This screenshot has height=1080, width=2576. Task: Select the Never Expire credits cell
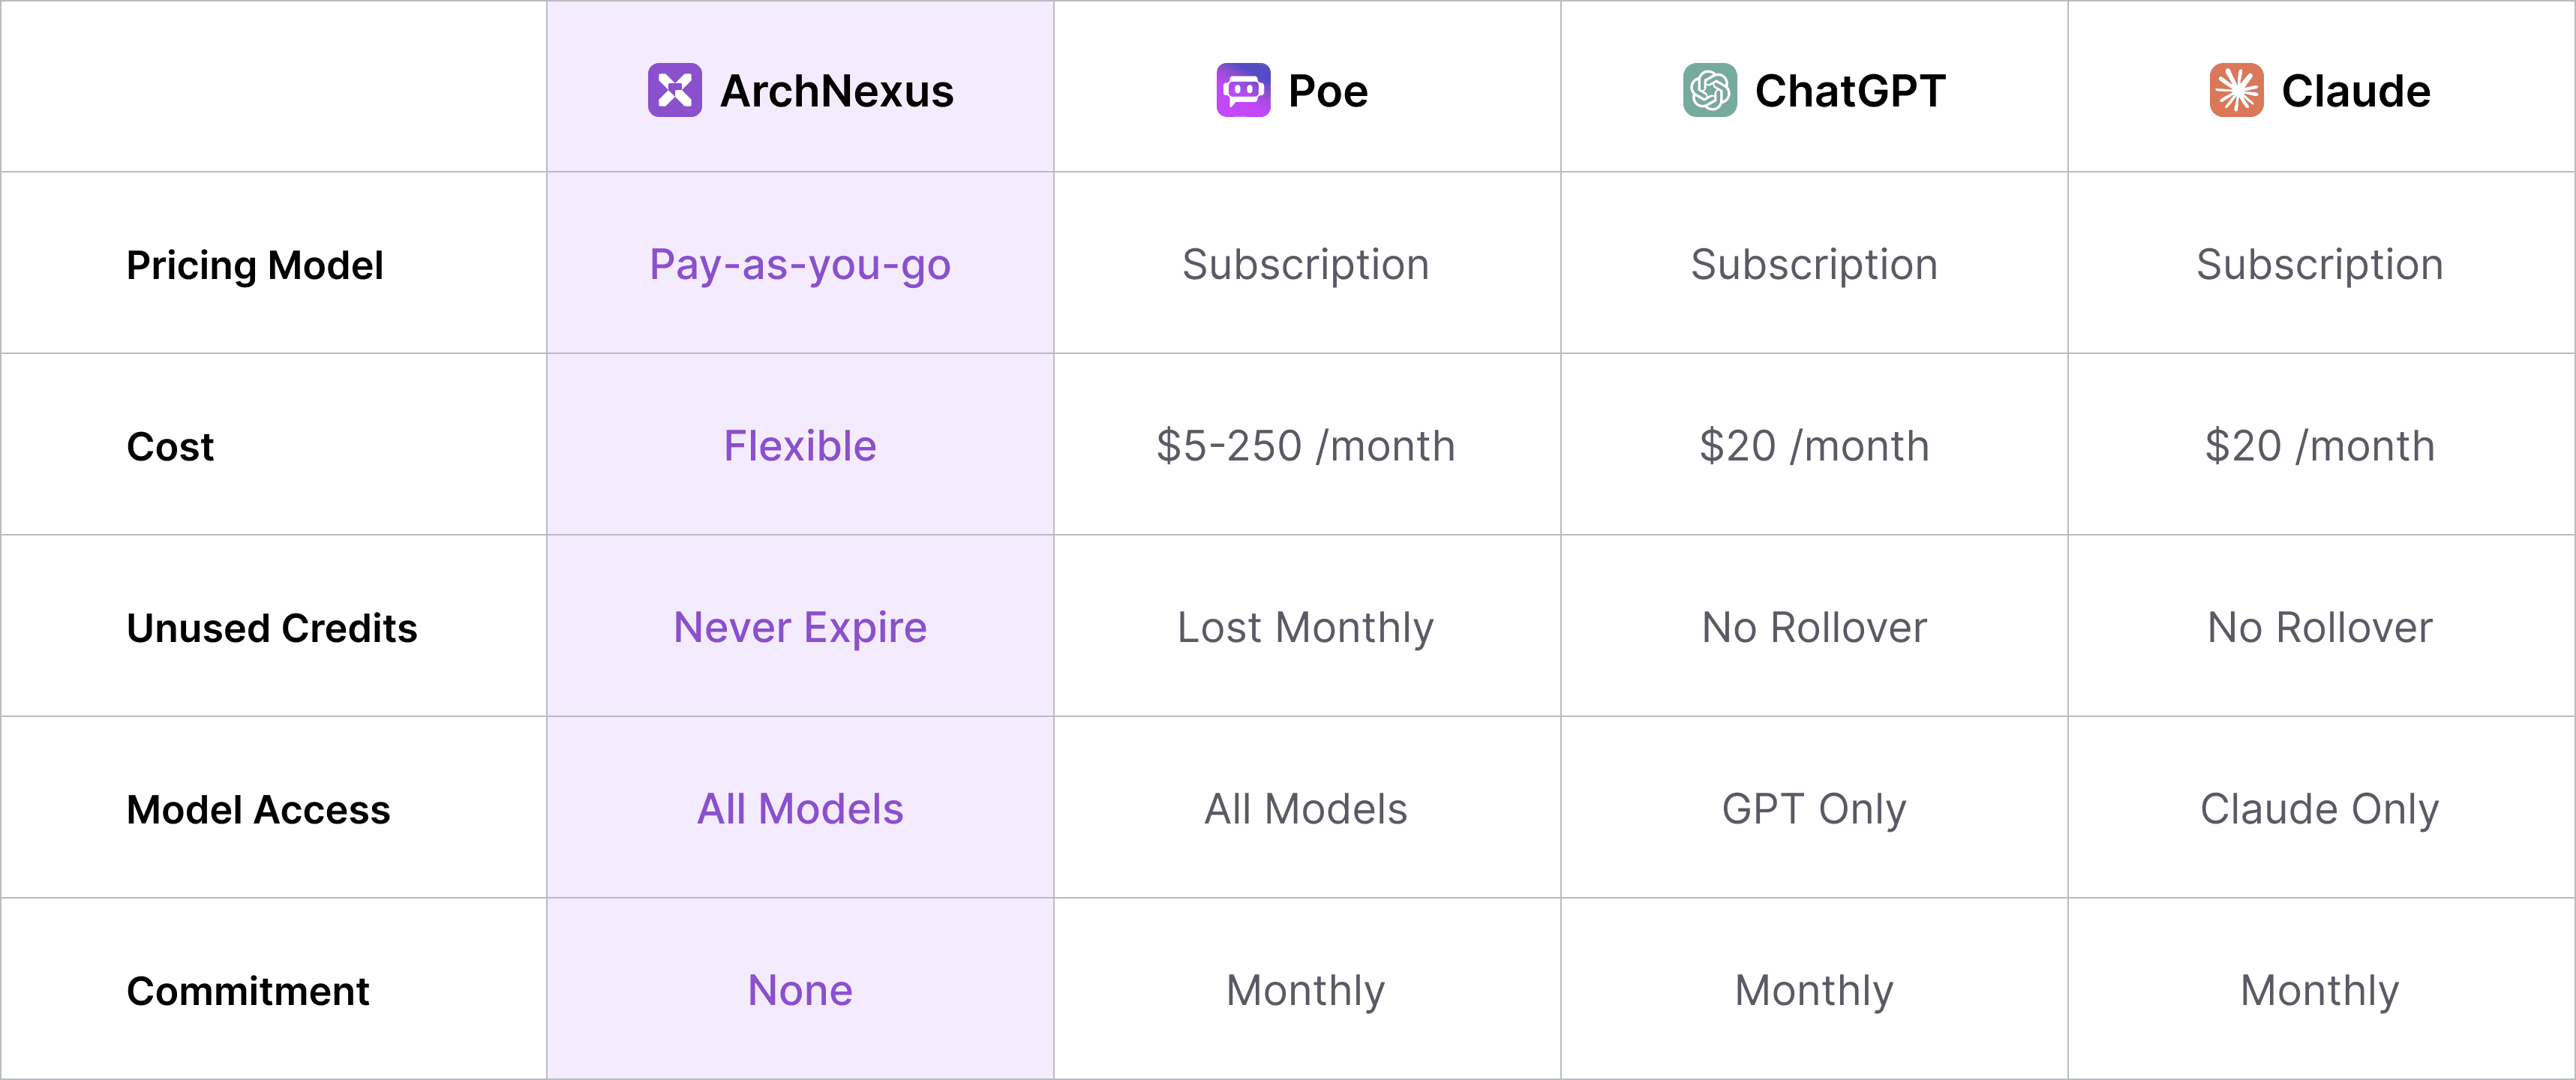point(800,628)
